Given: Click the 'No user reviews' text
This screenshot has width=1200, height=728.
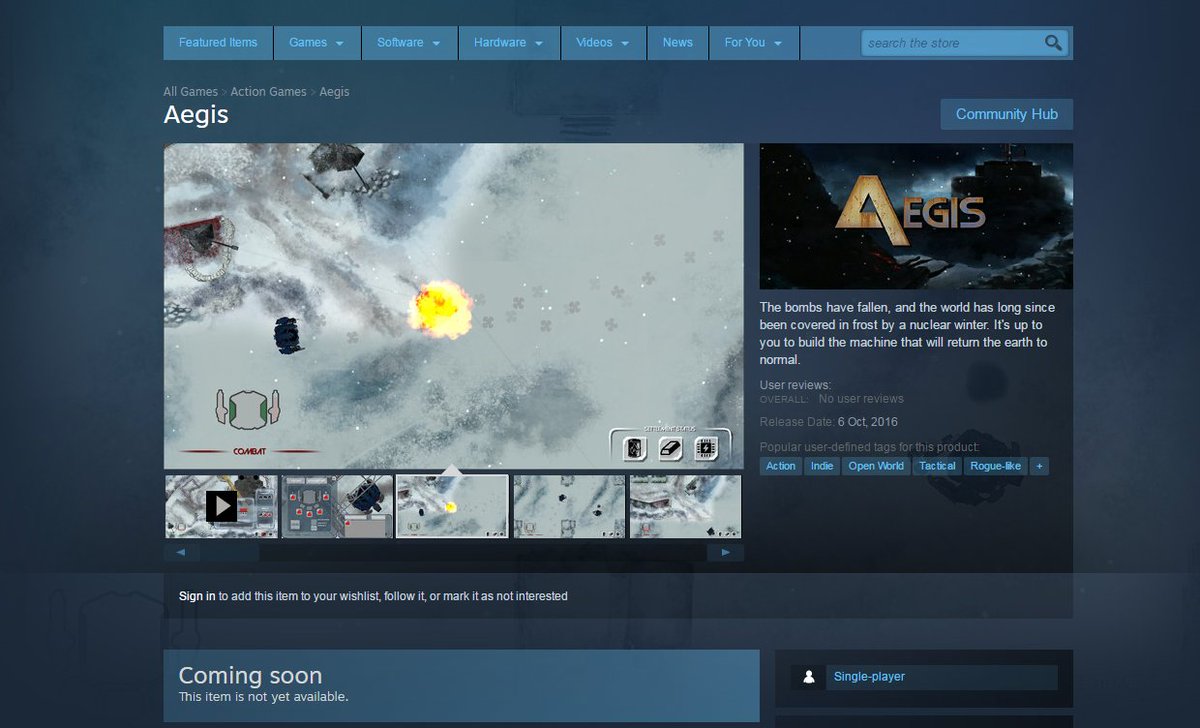Looking at the screenshot, I should tap(861, 399).
